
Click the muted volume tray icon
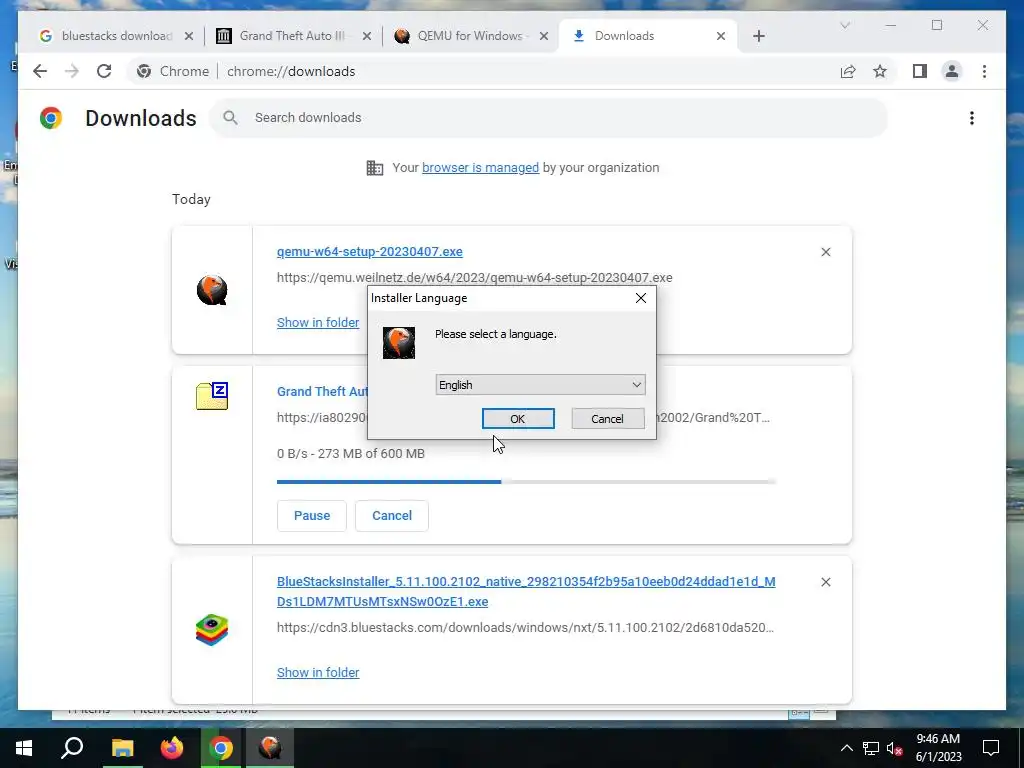(x=895, y=748)
